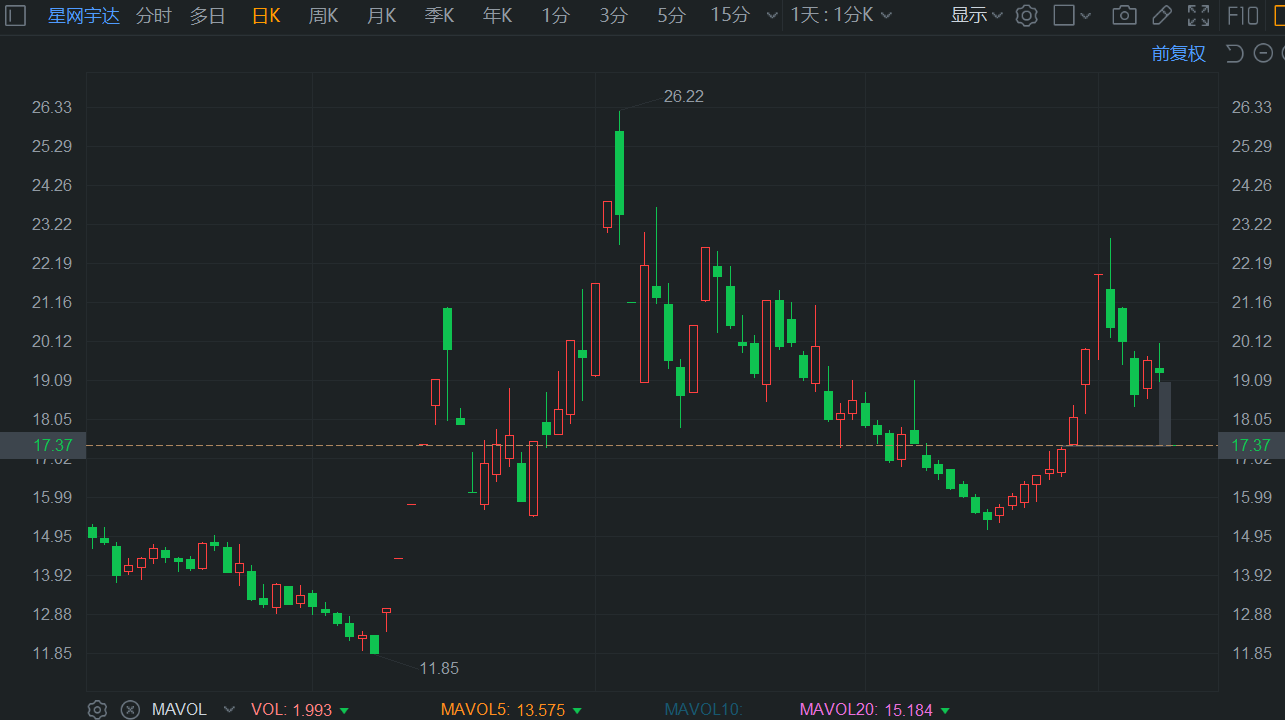Select the pencil drawing tool
This screenshot has height=720, width=1285.
1161,15
